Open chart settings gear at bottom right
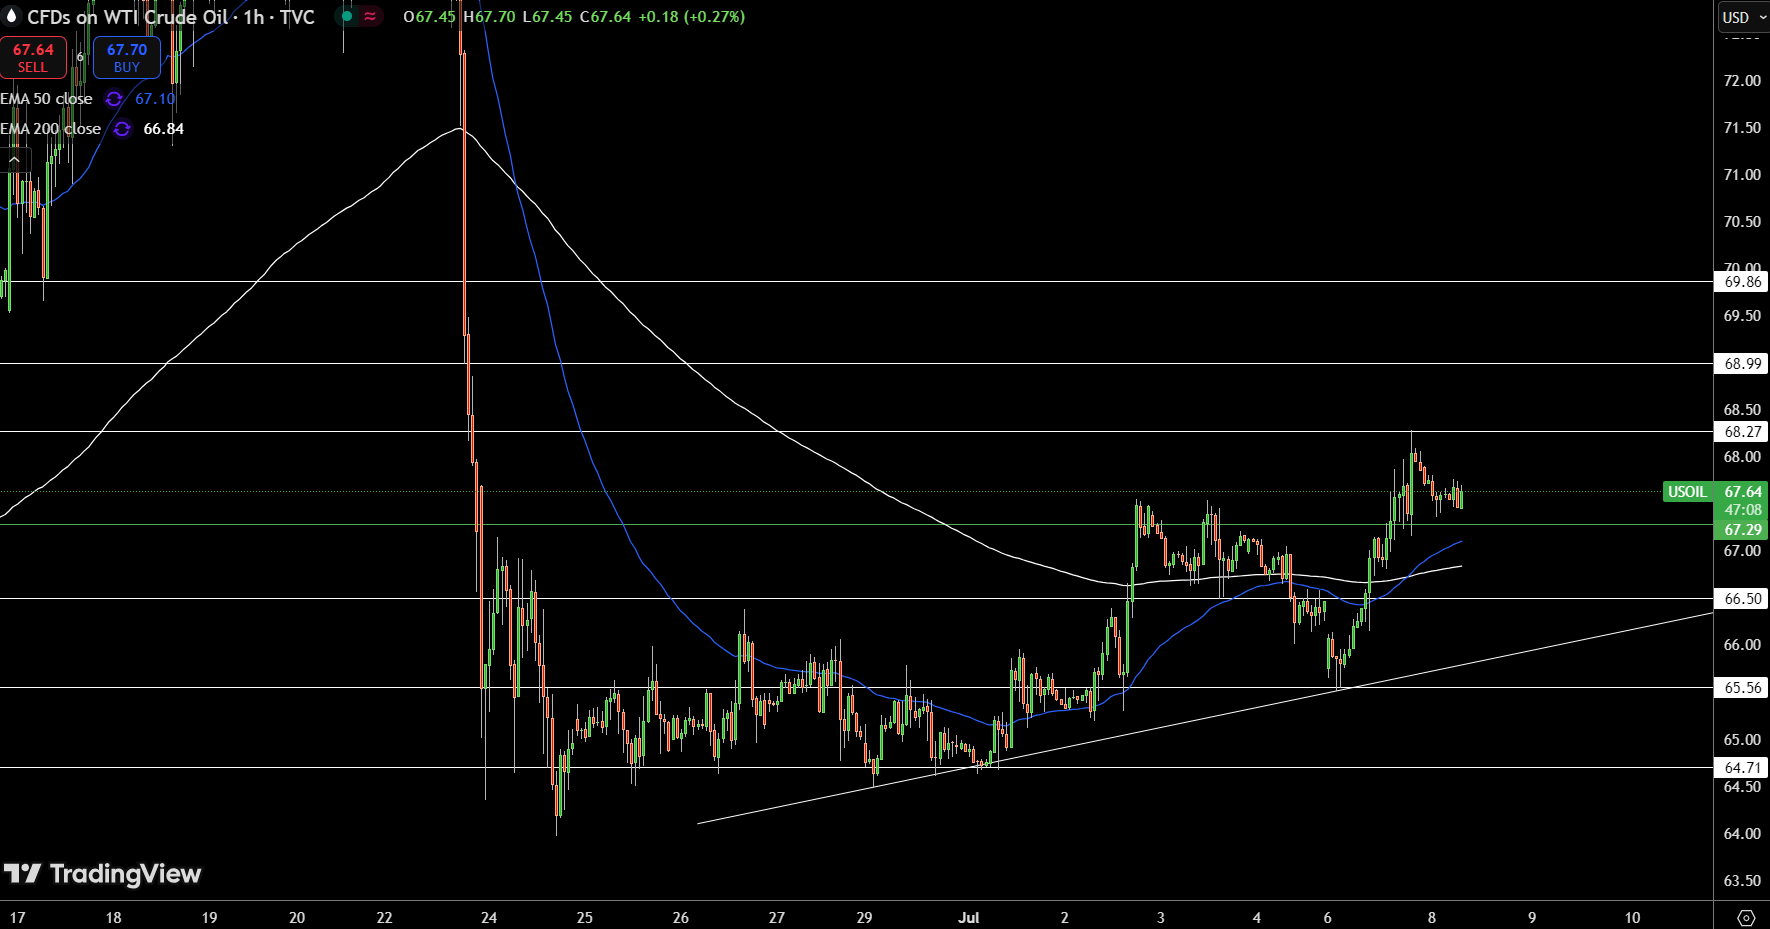This screenshot has height=929, width=1770. click(x=1746, y=917)
